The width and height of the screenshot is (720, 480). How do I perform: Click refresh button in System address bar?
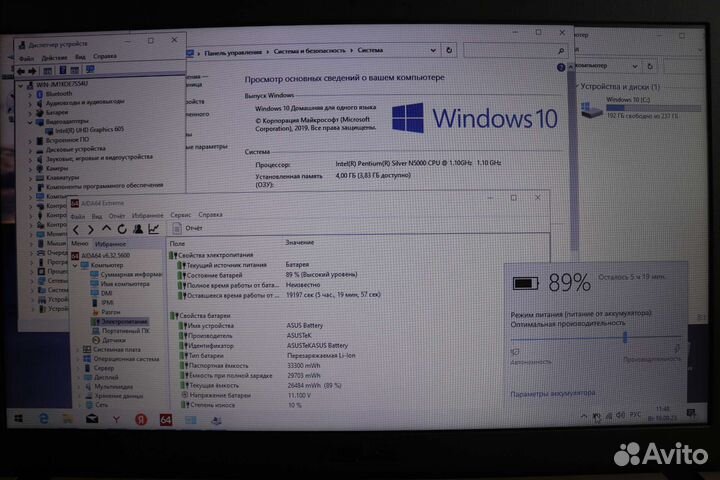pos(449,50)
